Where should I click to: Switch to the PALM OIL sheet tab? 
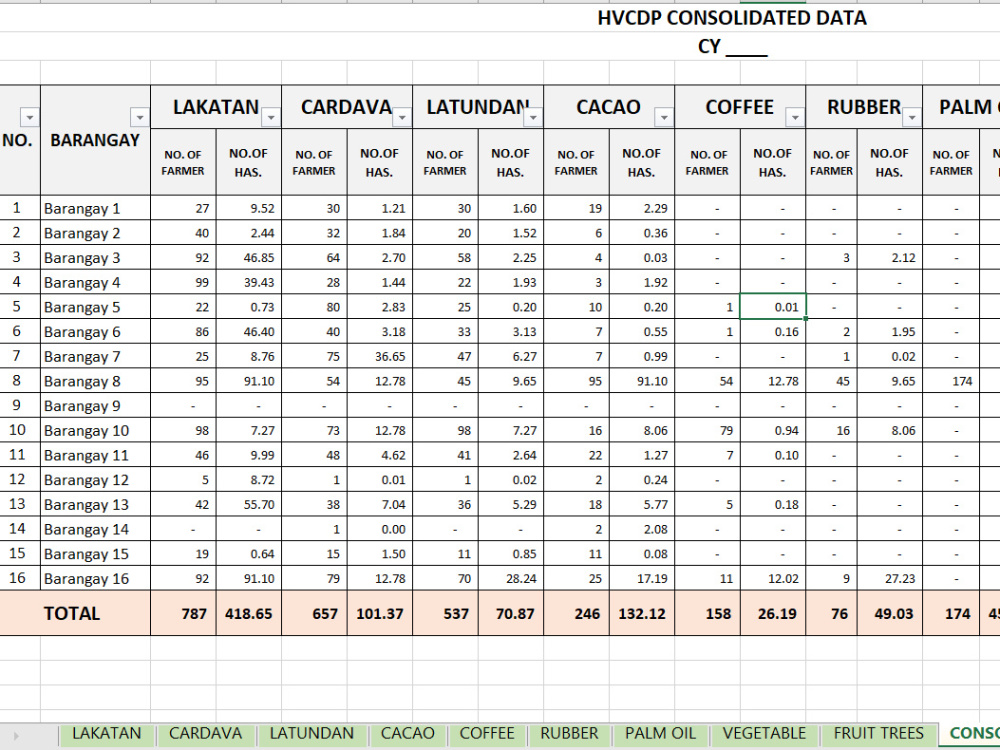pos(660,734)
